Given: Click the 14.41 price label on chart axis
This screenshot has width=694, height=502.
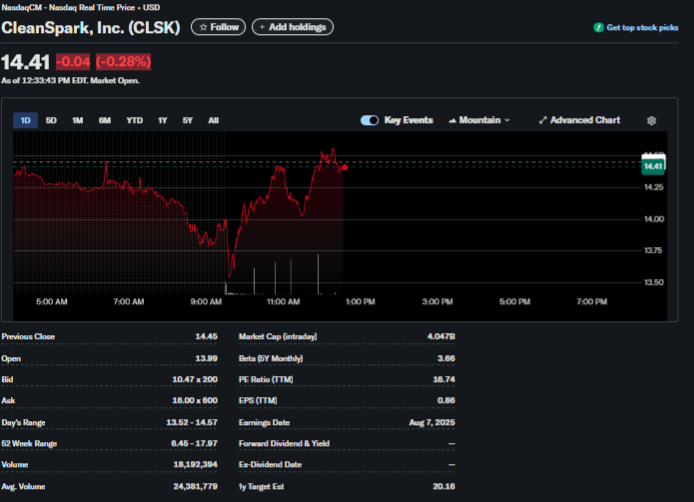Looking at the screenshot, I should (653, 166).
